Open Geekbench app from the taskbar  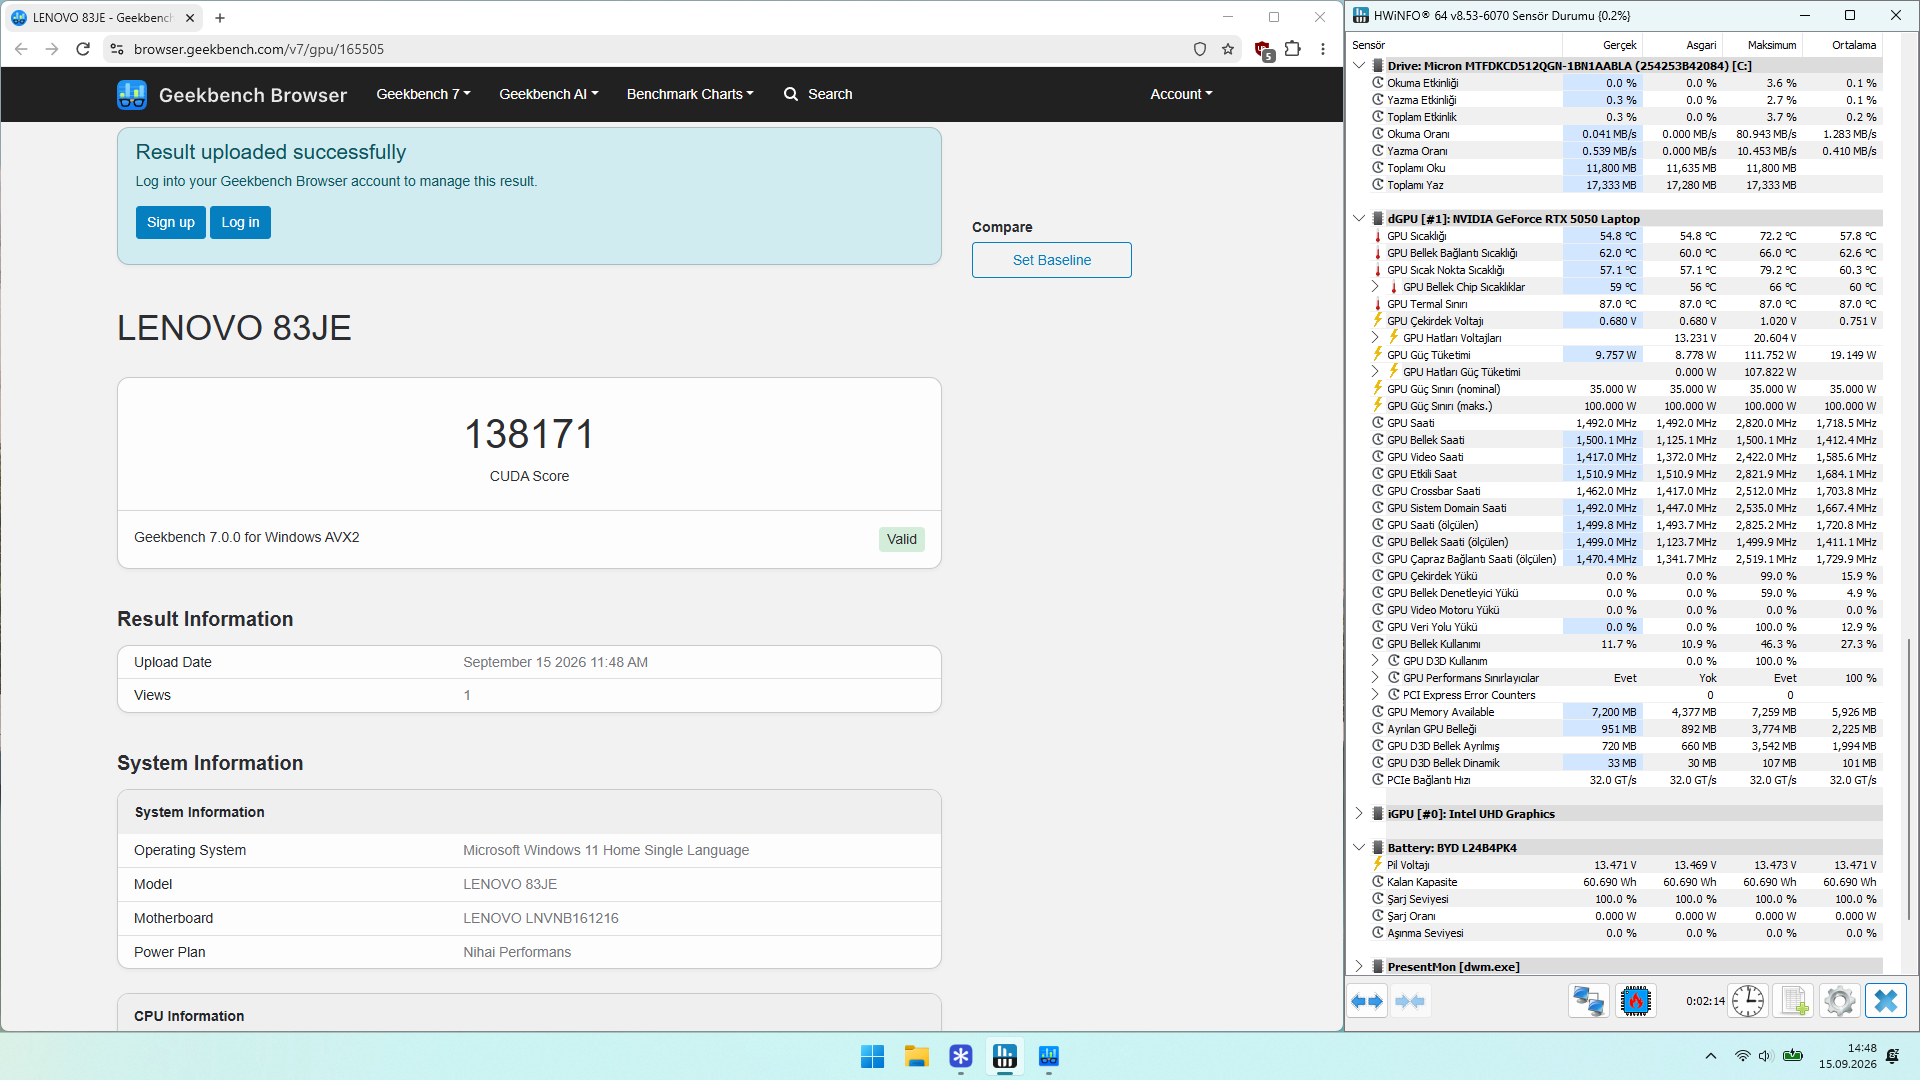(1049, 1056)
